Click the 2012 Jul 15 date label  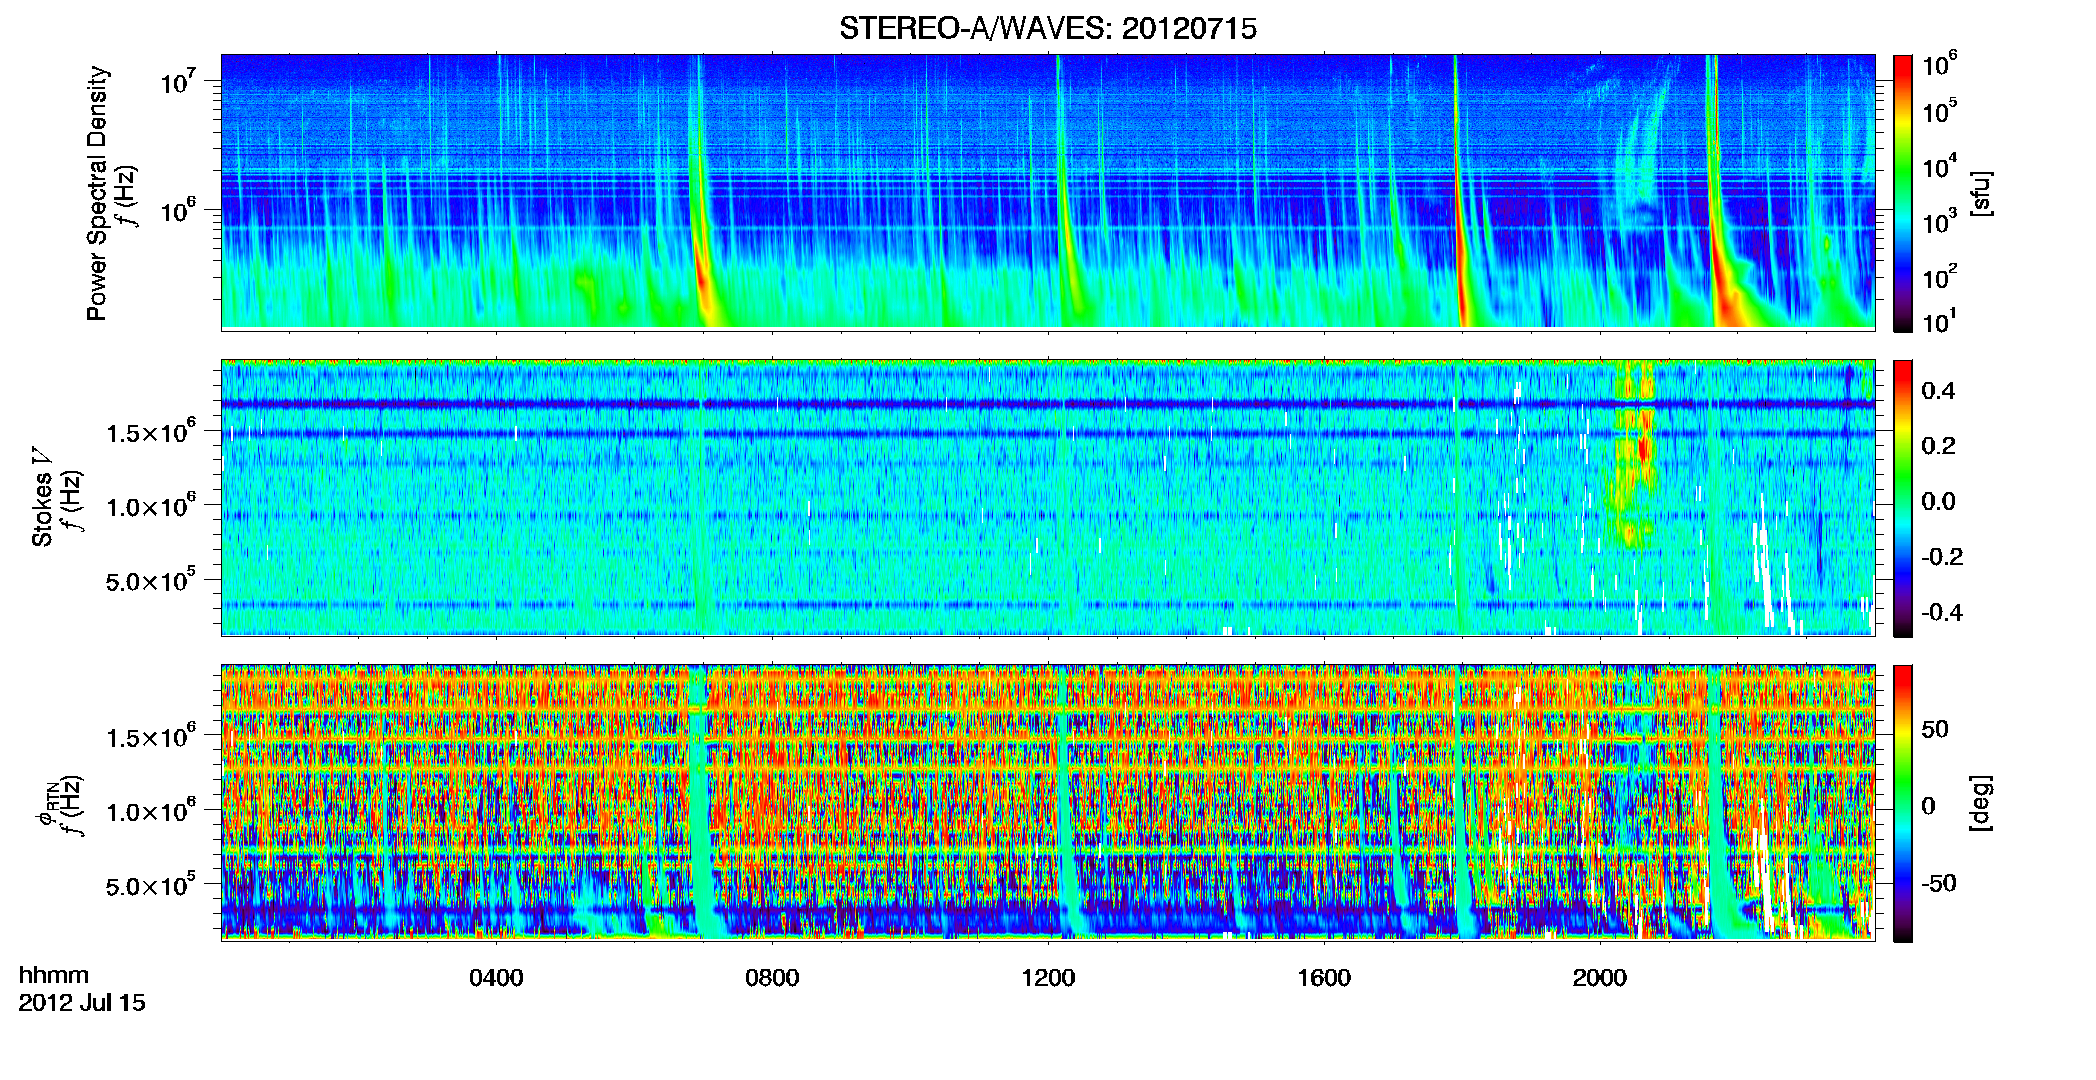82,1003
